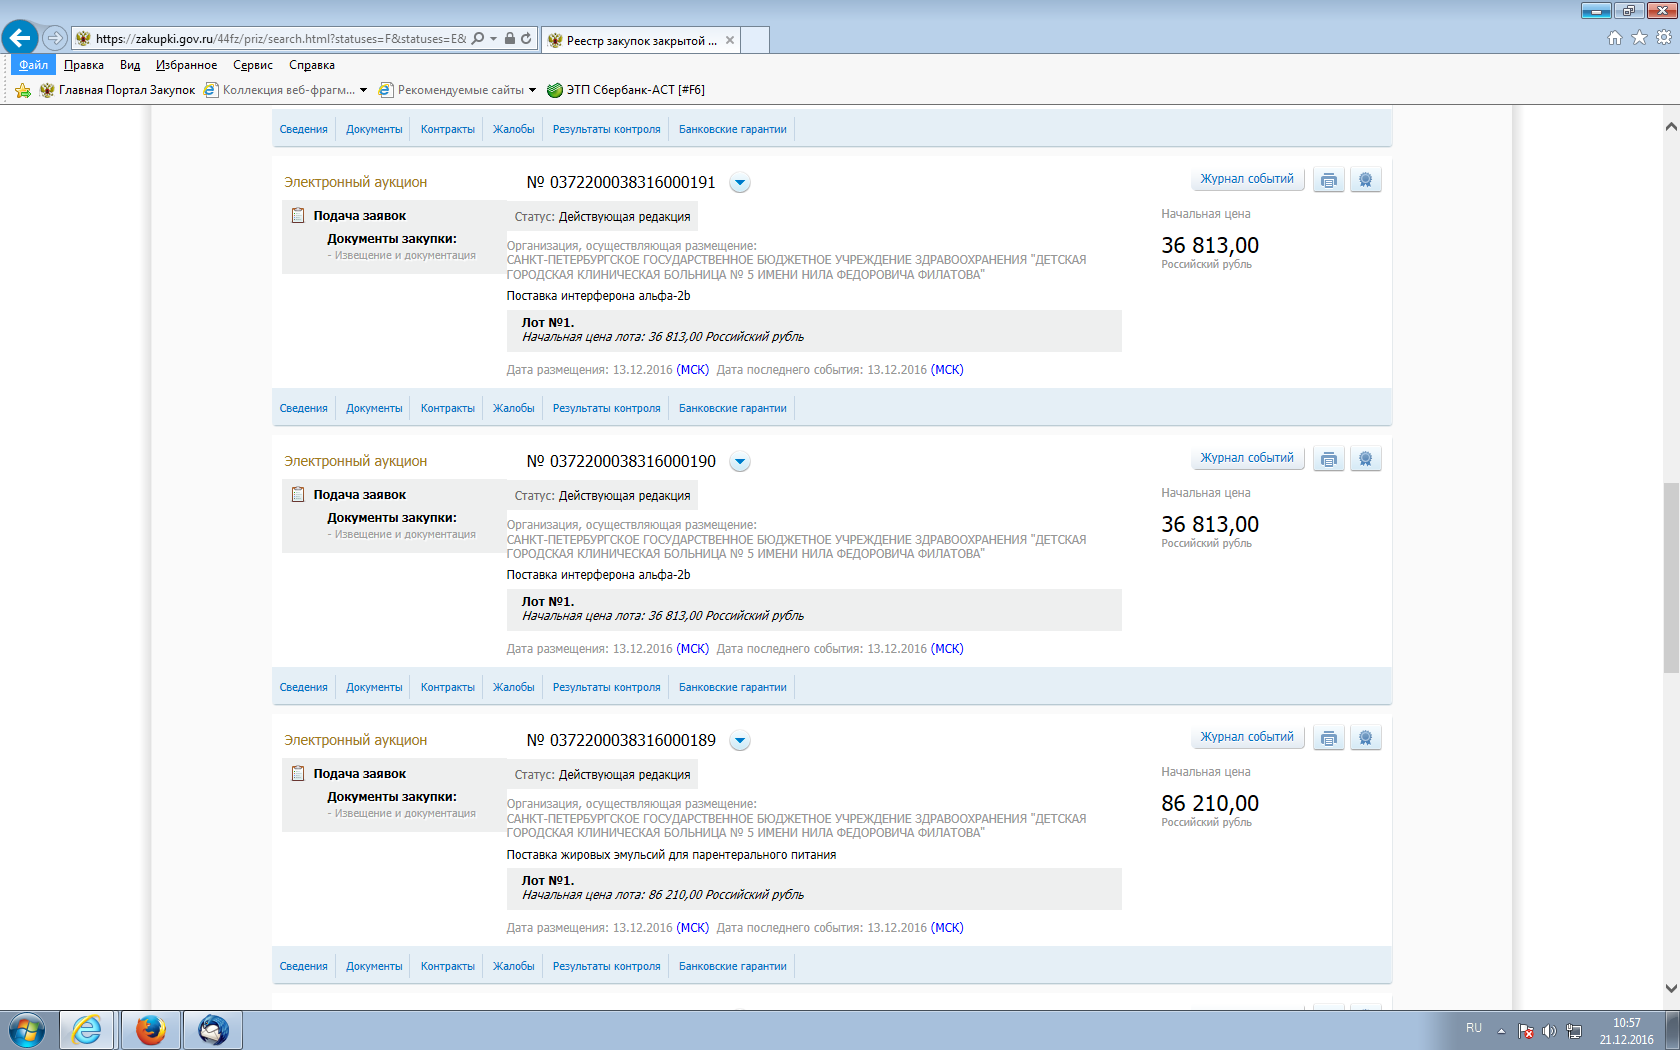Click the signature seal icon for auction 0372200038316000189

pyautogui.click(x=1365, y=738)
